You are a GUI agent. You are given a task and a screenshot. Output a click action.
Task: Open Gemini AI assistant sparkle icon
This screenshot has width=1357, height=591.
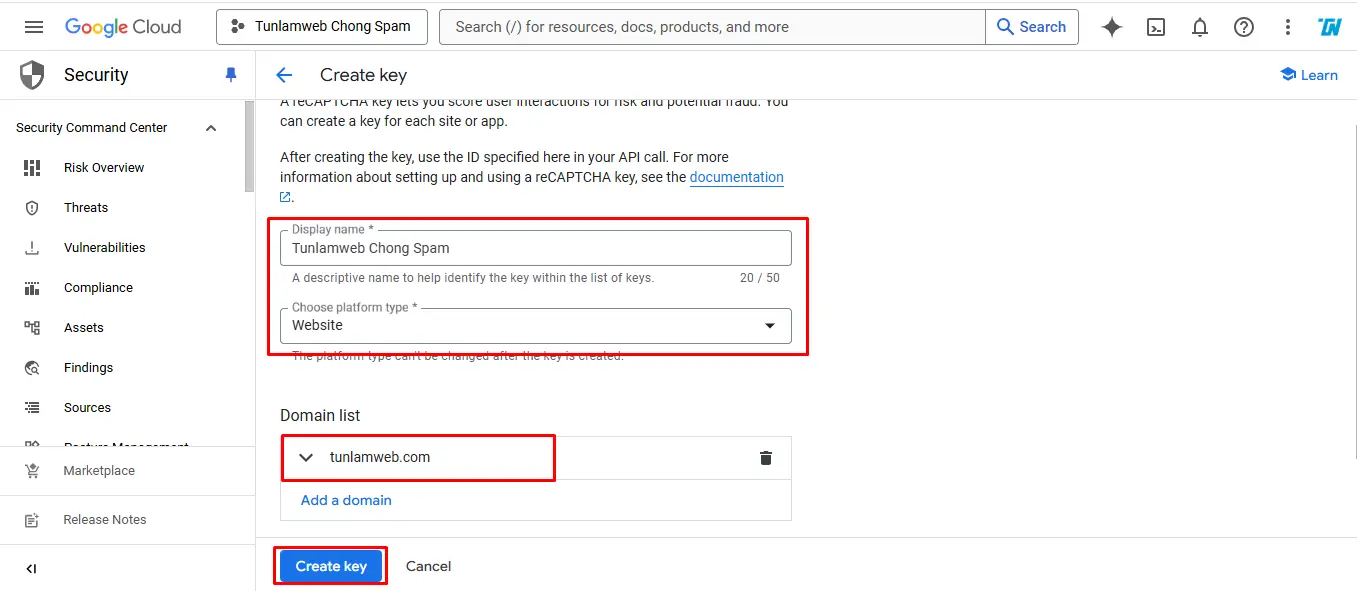1112,27
